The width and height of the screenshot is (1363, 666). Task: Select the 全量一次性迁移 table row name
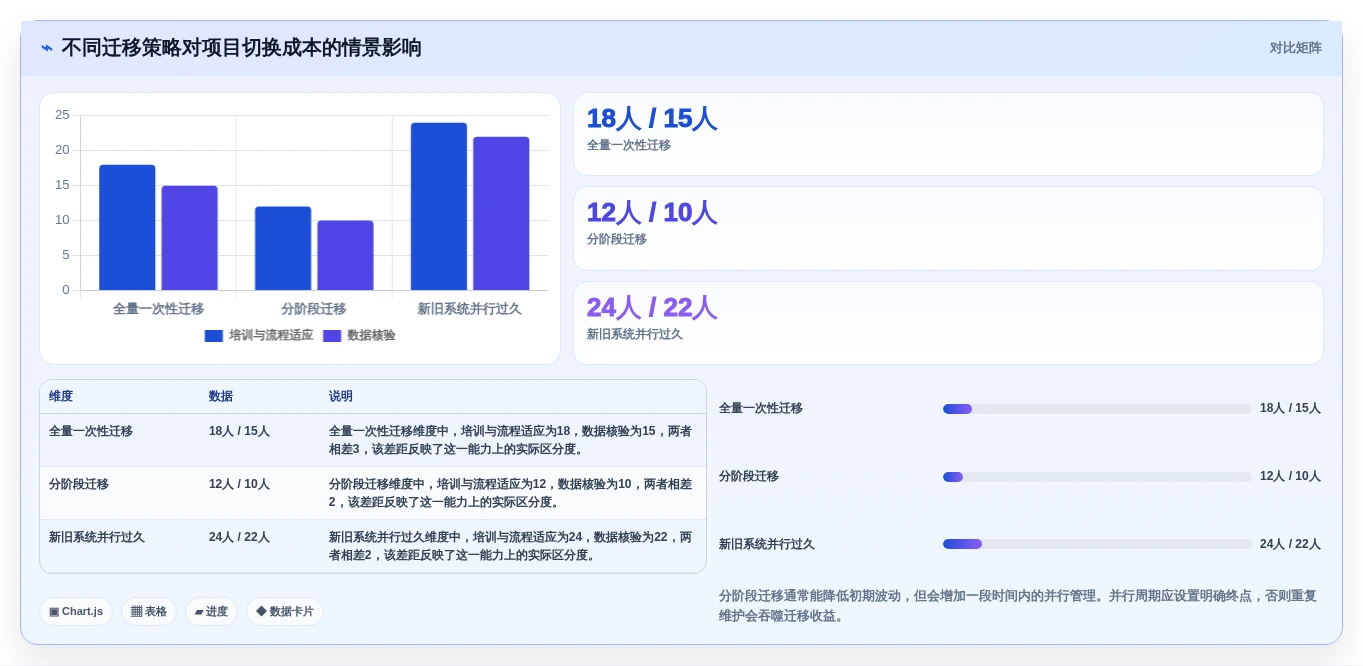click(91, 431)
